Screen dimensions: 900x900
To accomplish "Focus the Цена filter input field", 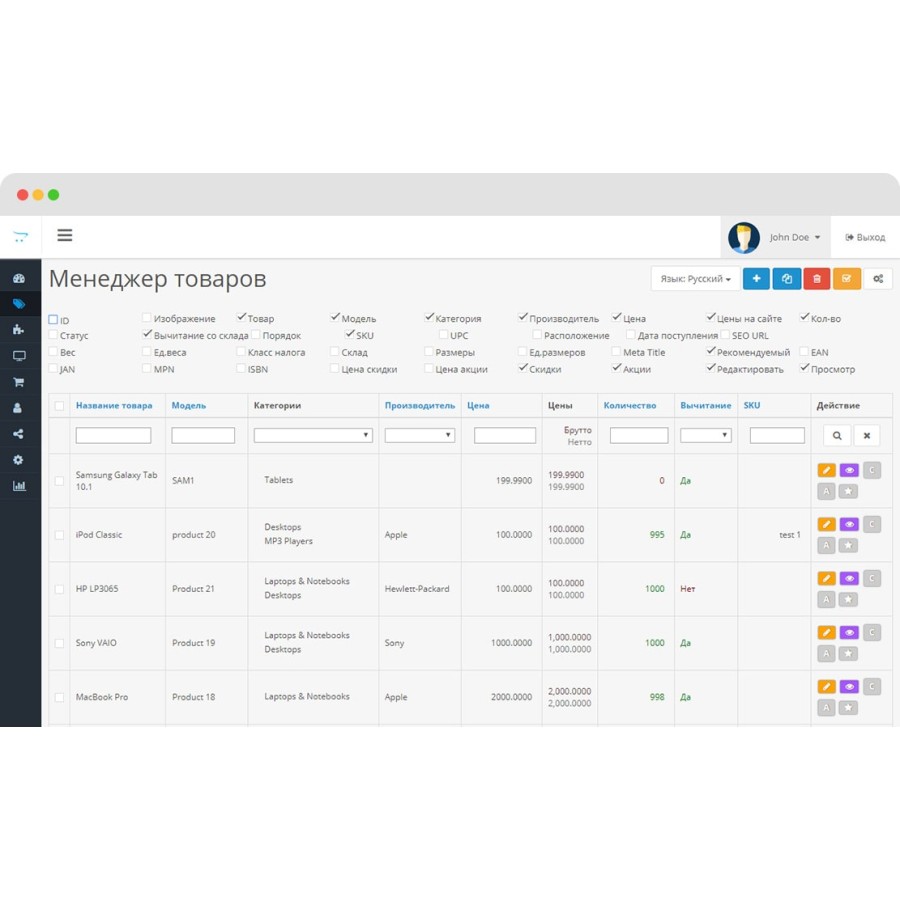I will tap(505, 435).
